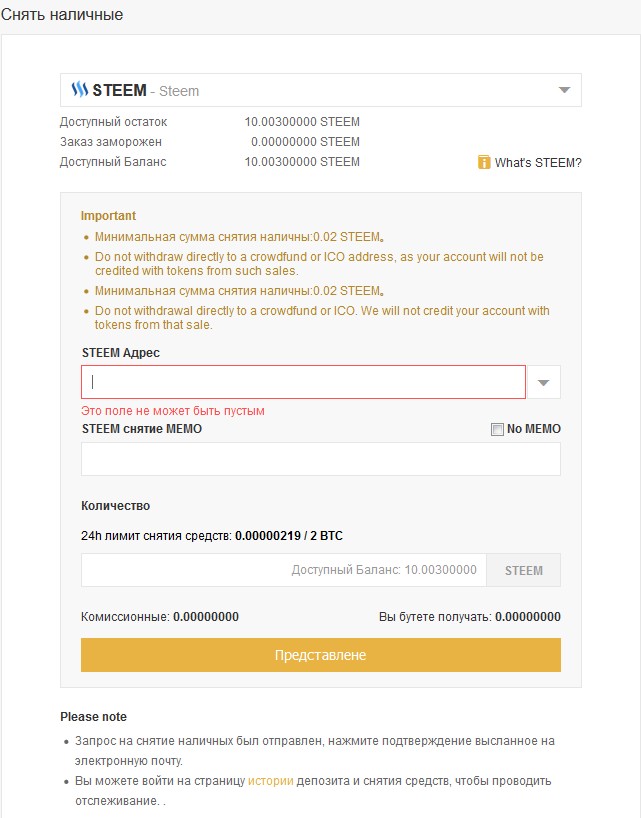Click the Steem logo icon in coin selector
Image resolution: width=641 pixels, height=818 pixels.
(79, 90)
